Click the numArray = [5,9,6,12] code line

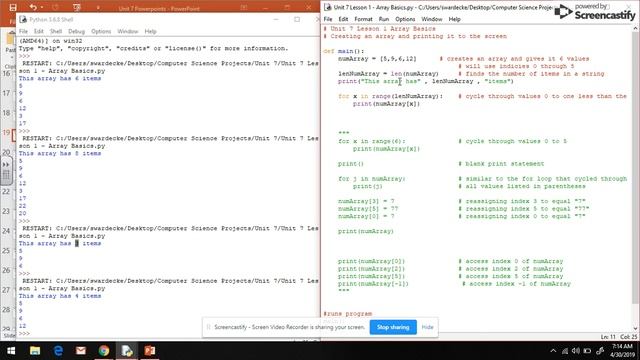point(377,59)
